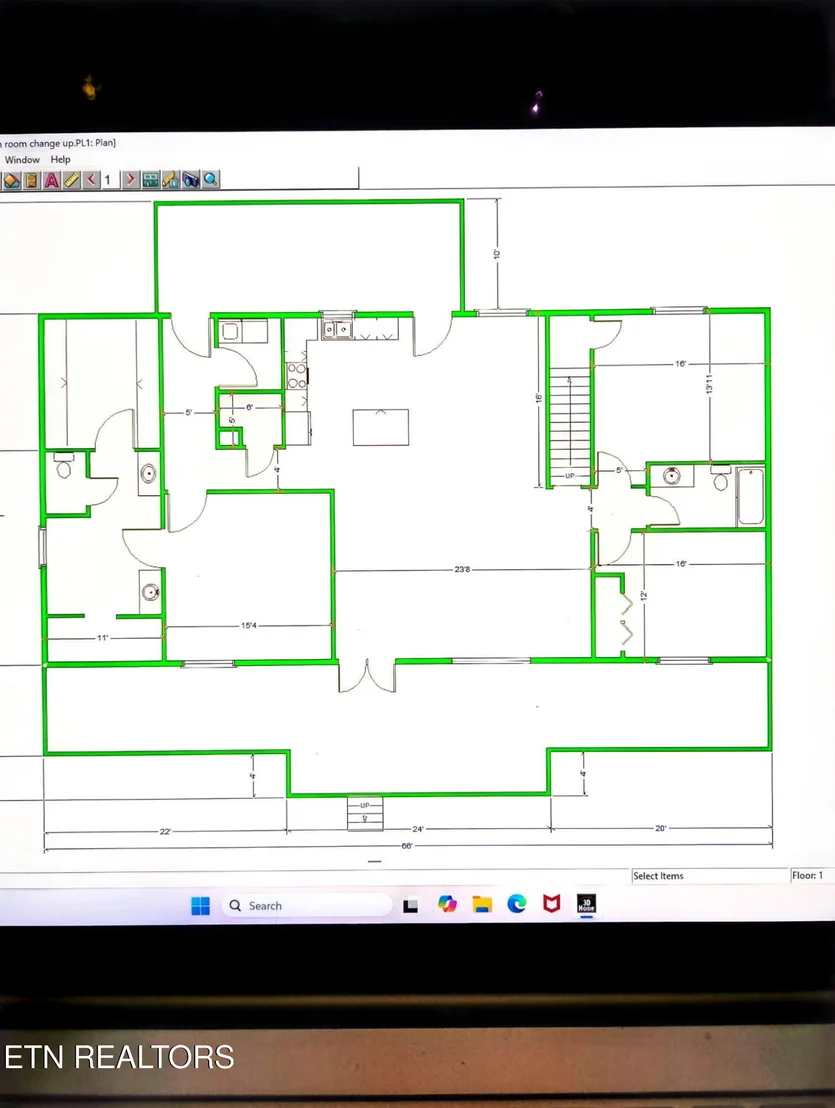Select the staircase labeled UP beside the kitchen

(569, 428)
